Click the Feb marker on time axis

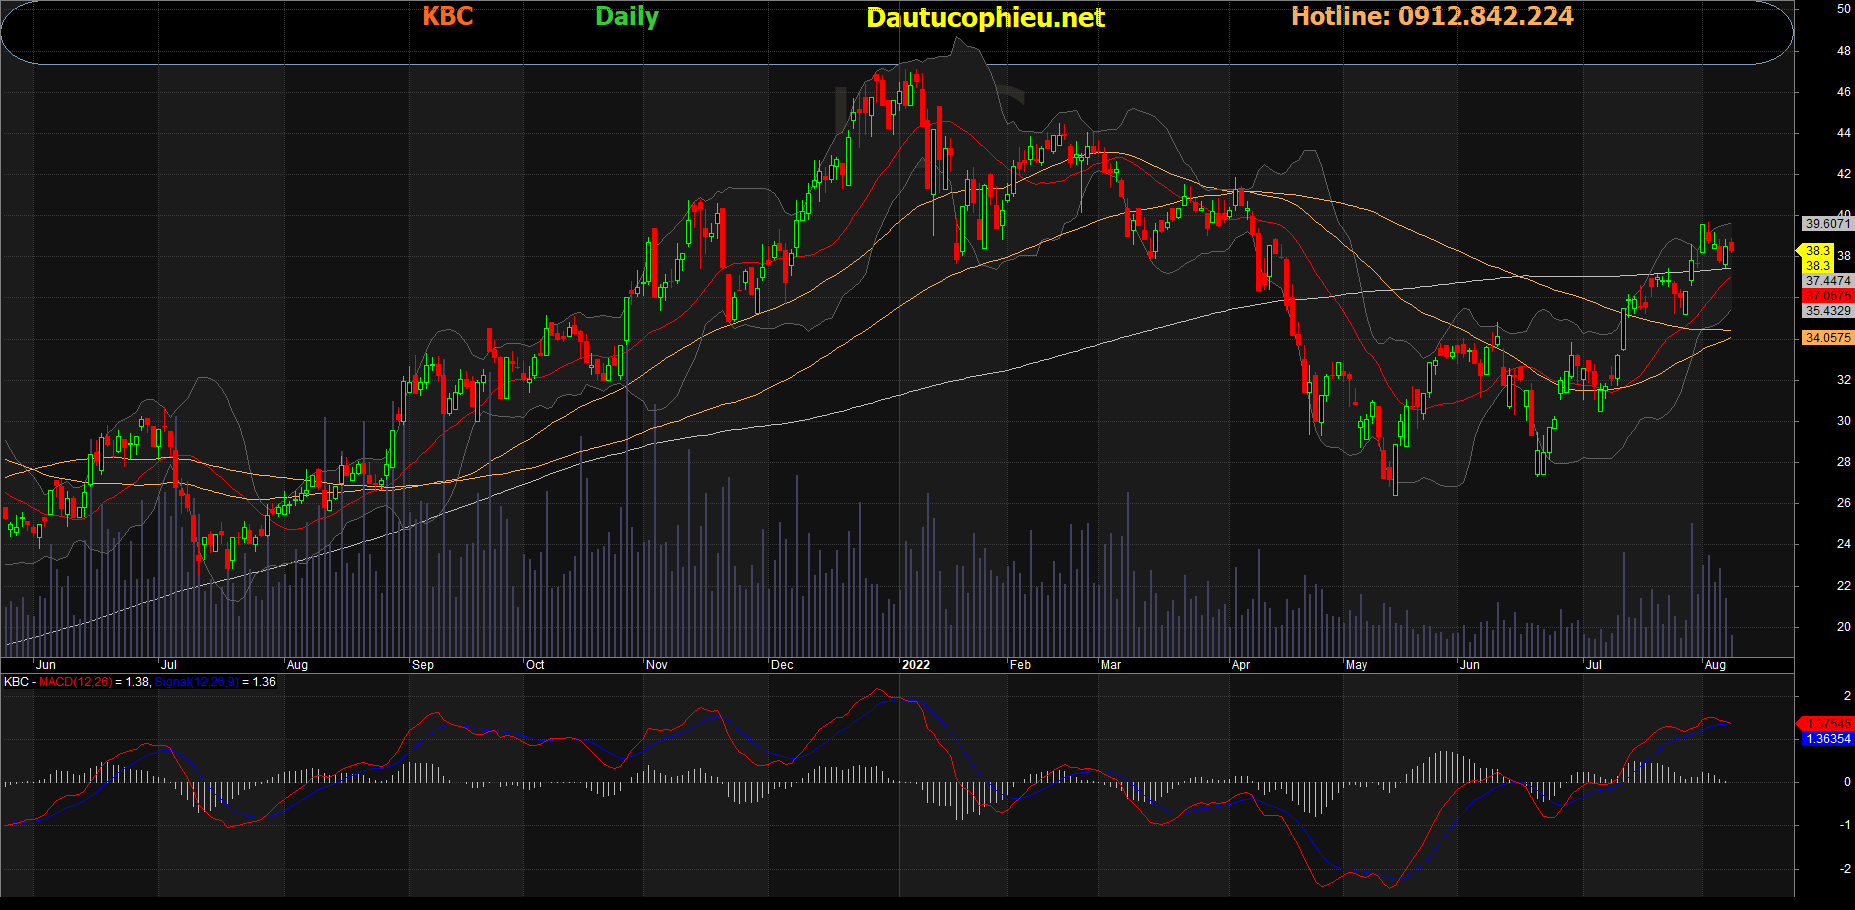(x=1020, y=665)
